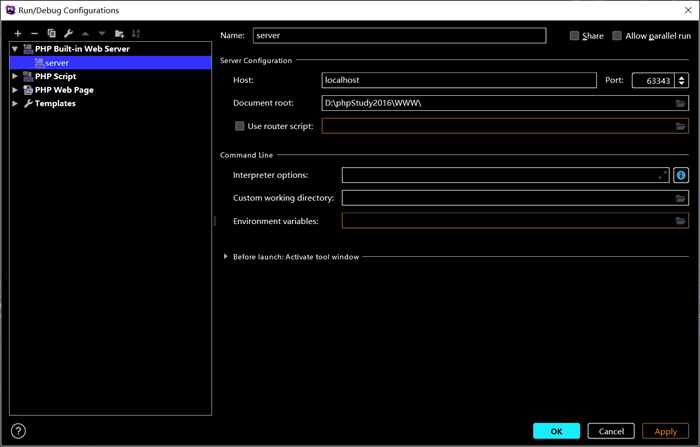This screenshot has width=700, height=447.
Task: Click OK to confirm
Action: [x=556, y=431]
